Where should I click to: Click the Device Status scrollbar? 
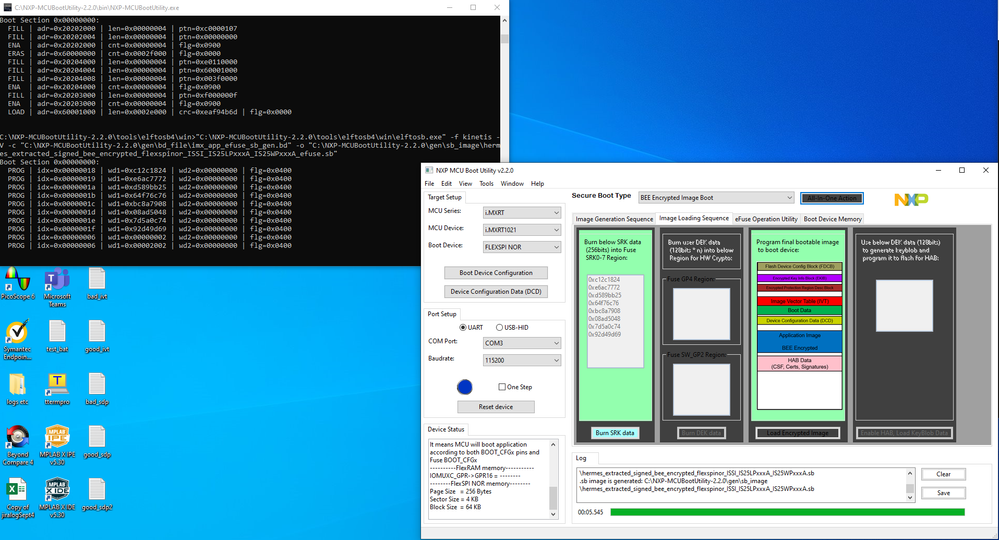[553, 480]
